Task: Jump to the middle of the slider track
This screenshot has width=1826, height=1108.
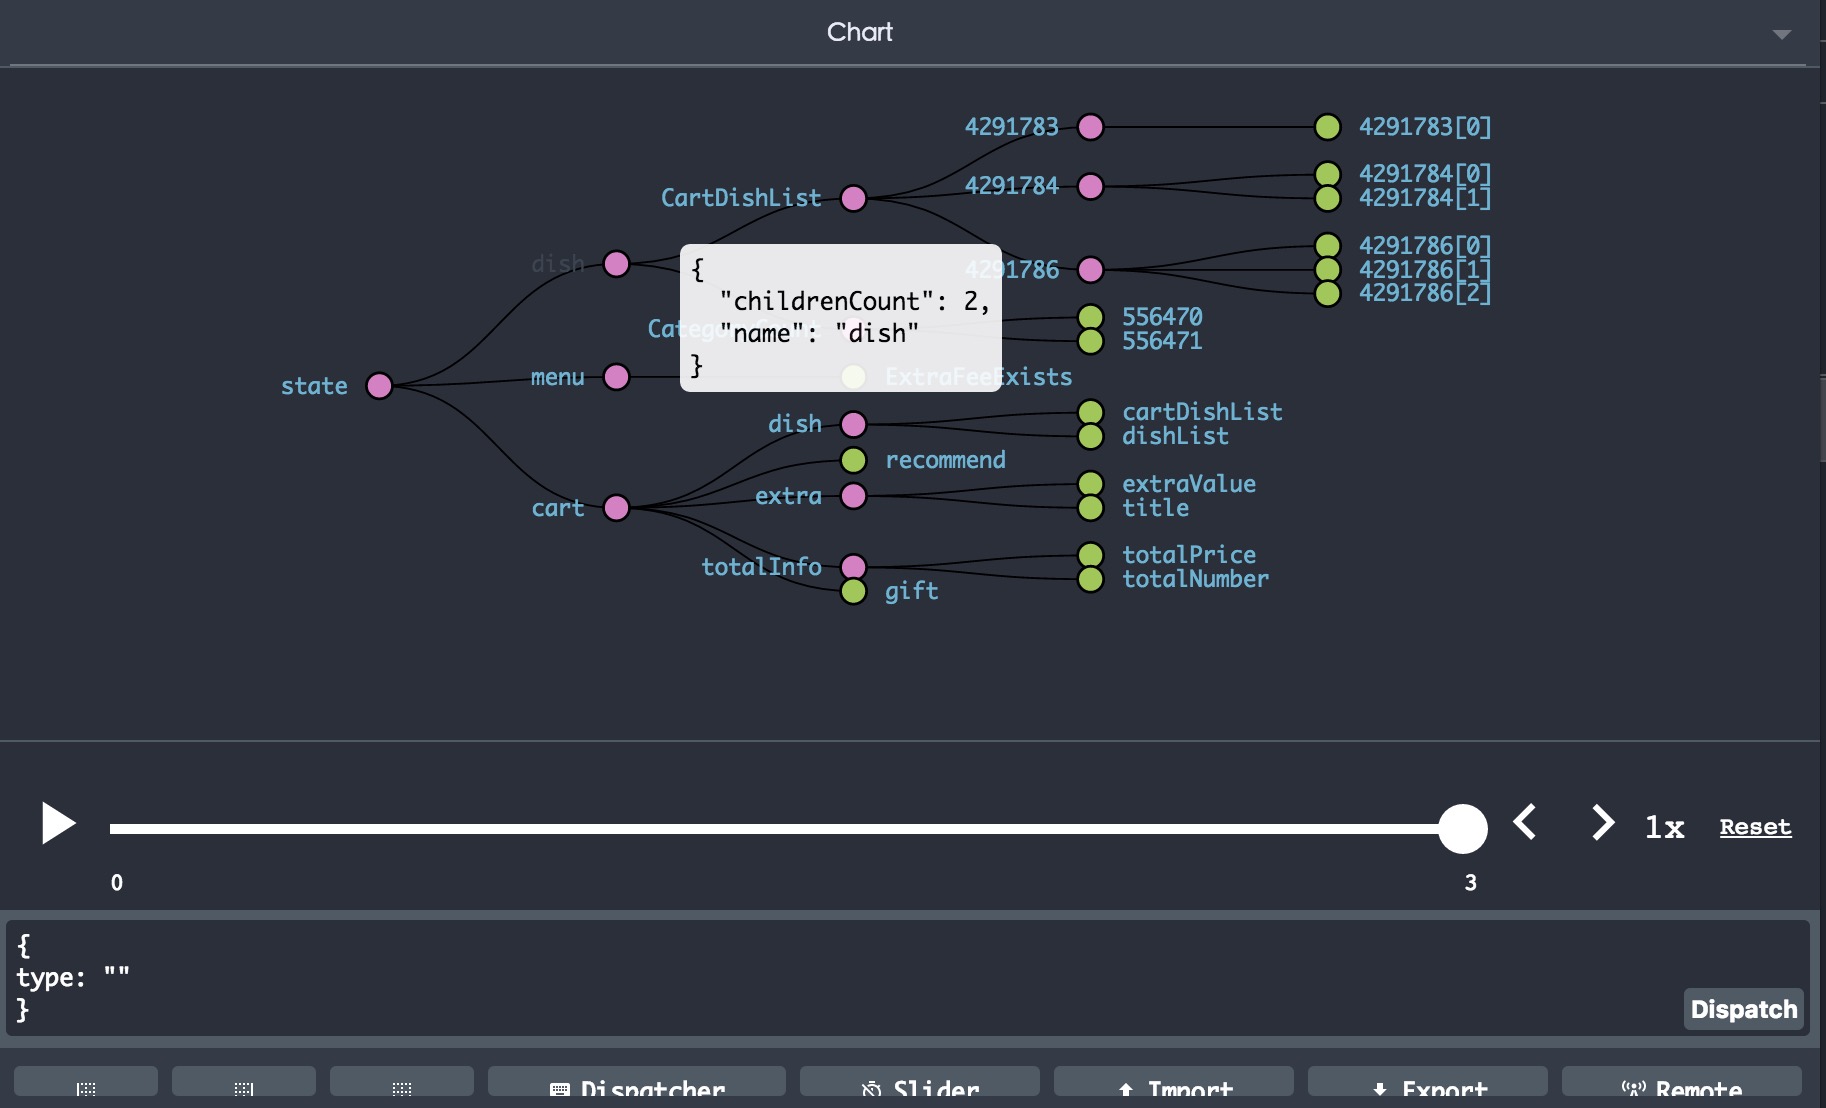Action: (x=786, y=829)
